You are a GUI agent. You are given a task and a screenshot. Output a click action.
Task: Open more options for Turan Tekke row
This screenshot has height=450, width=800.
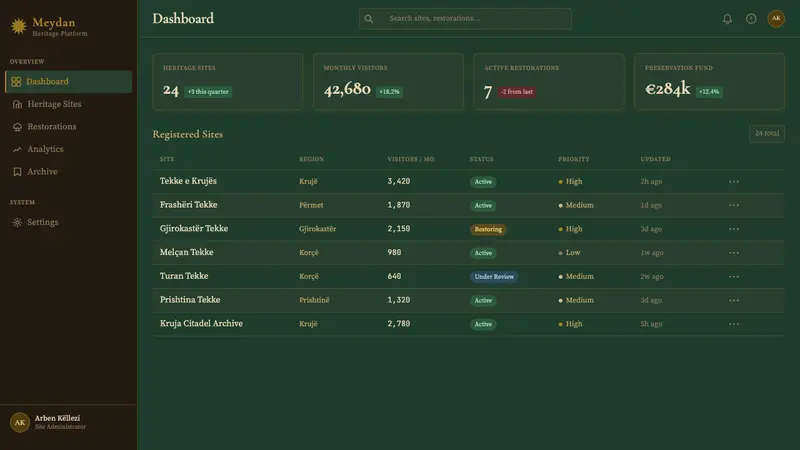click(734, 277)
